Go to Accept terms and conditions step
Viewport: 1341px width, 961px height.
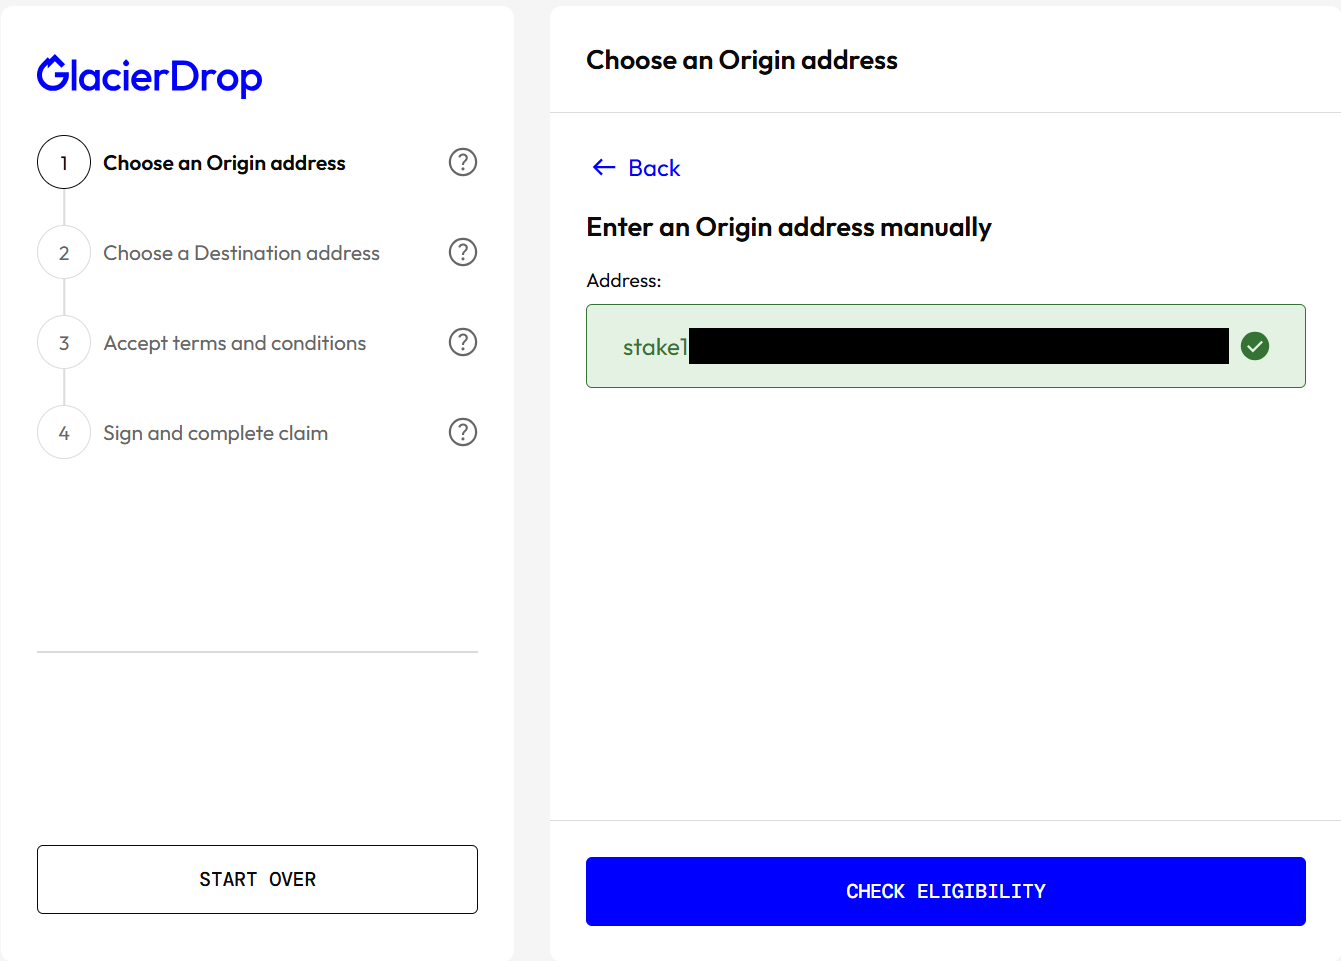[x=235, y=343]
